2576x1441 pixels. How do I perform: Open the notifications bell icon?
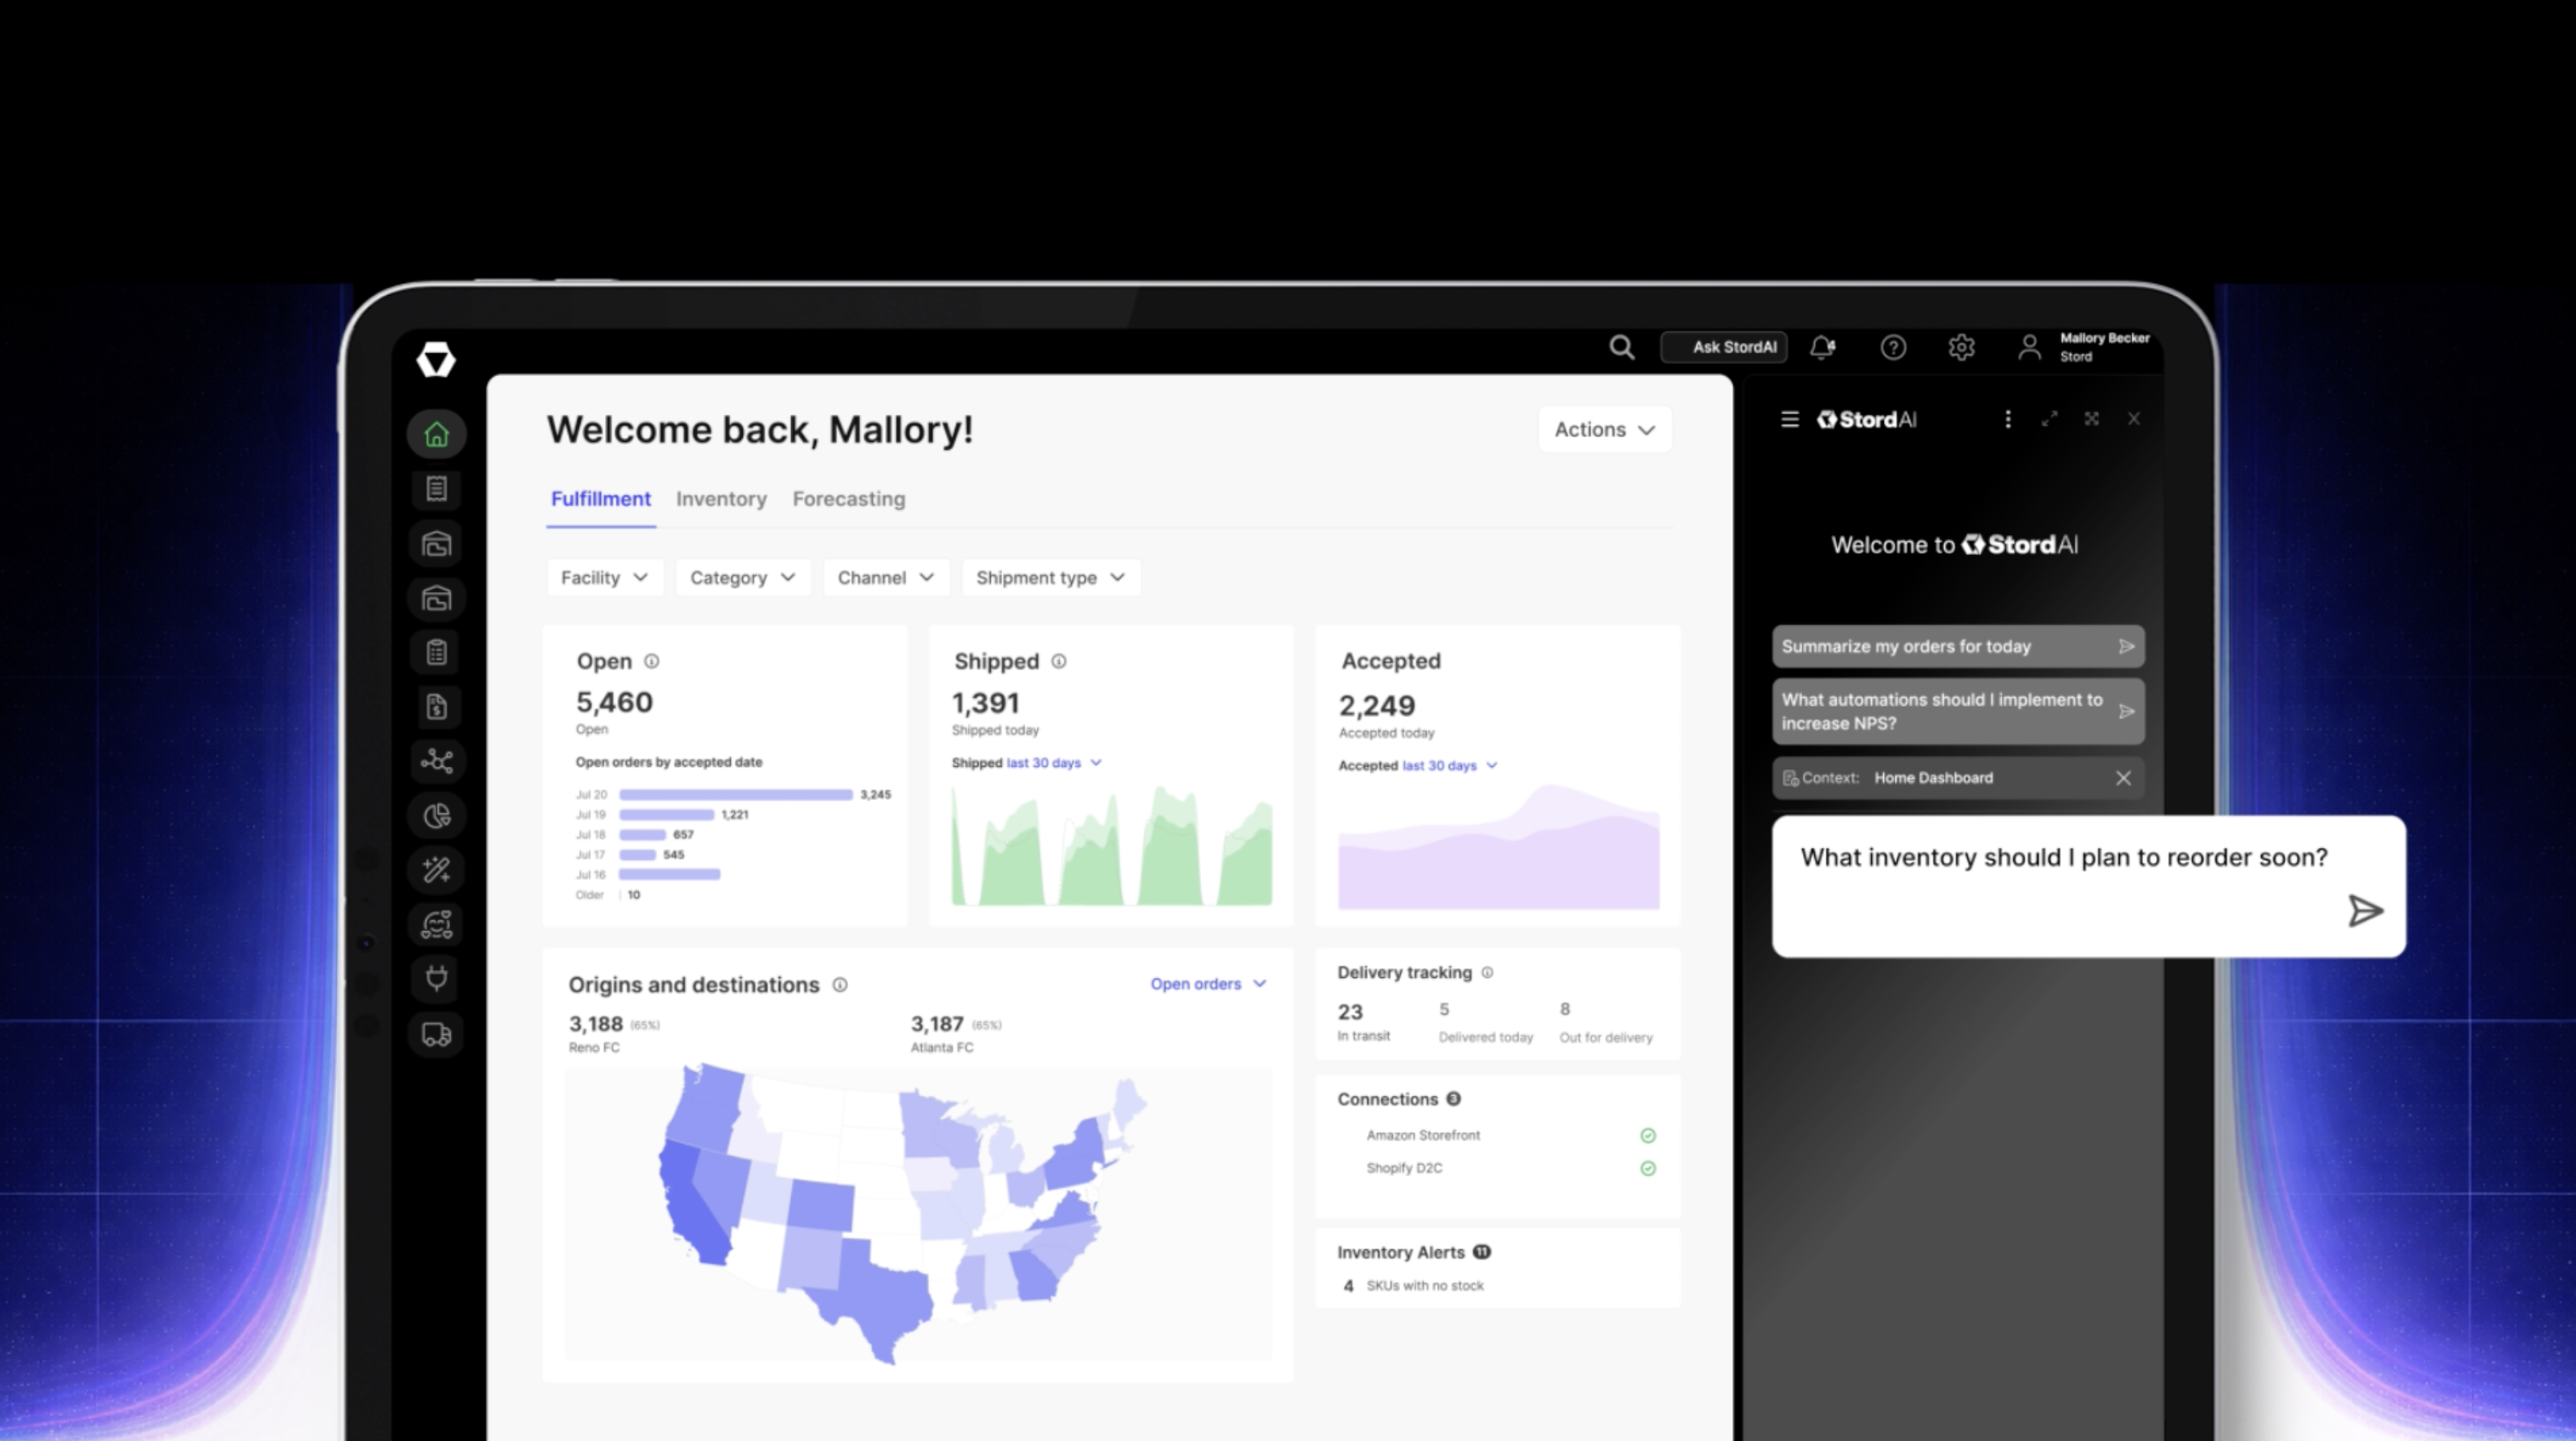(1822, 347)
